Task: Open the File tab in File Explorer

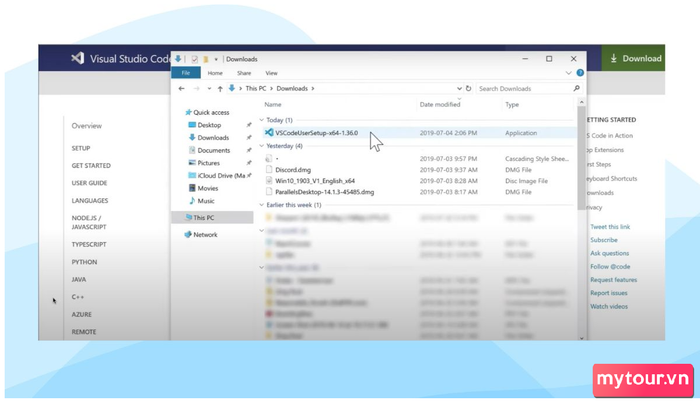Action: point(186,73)
